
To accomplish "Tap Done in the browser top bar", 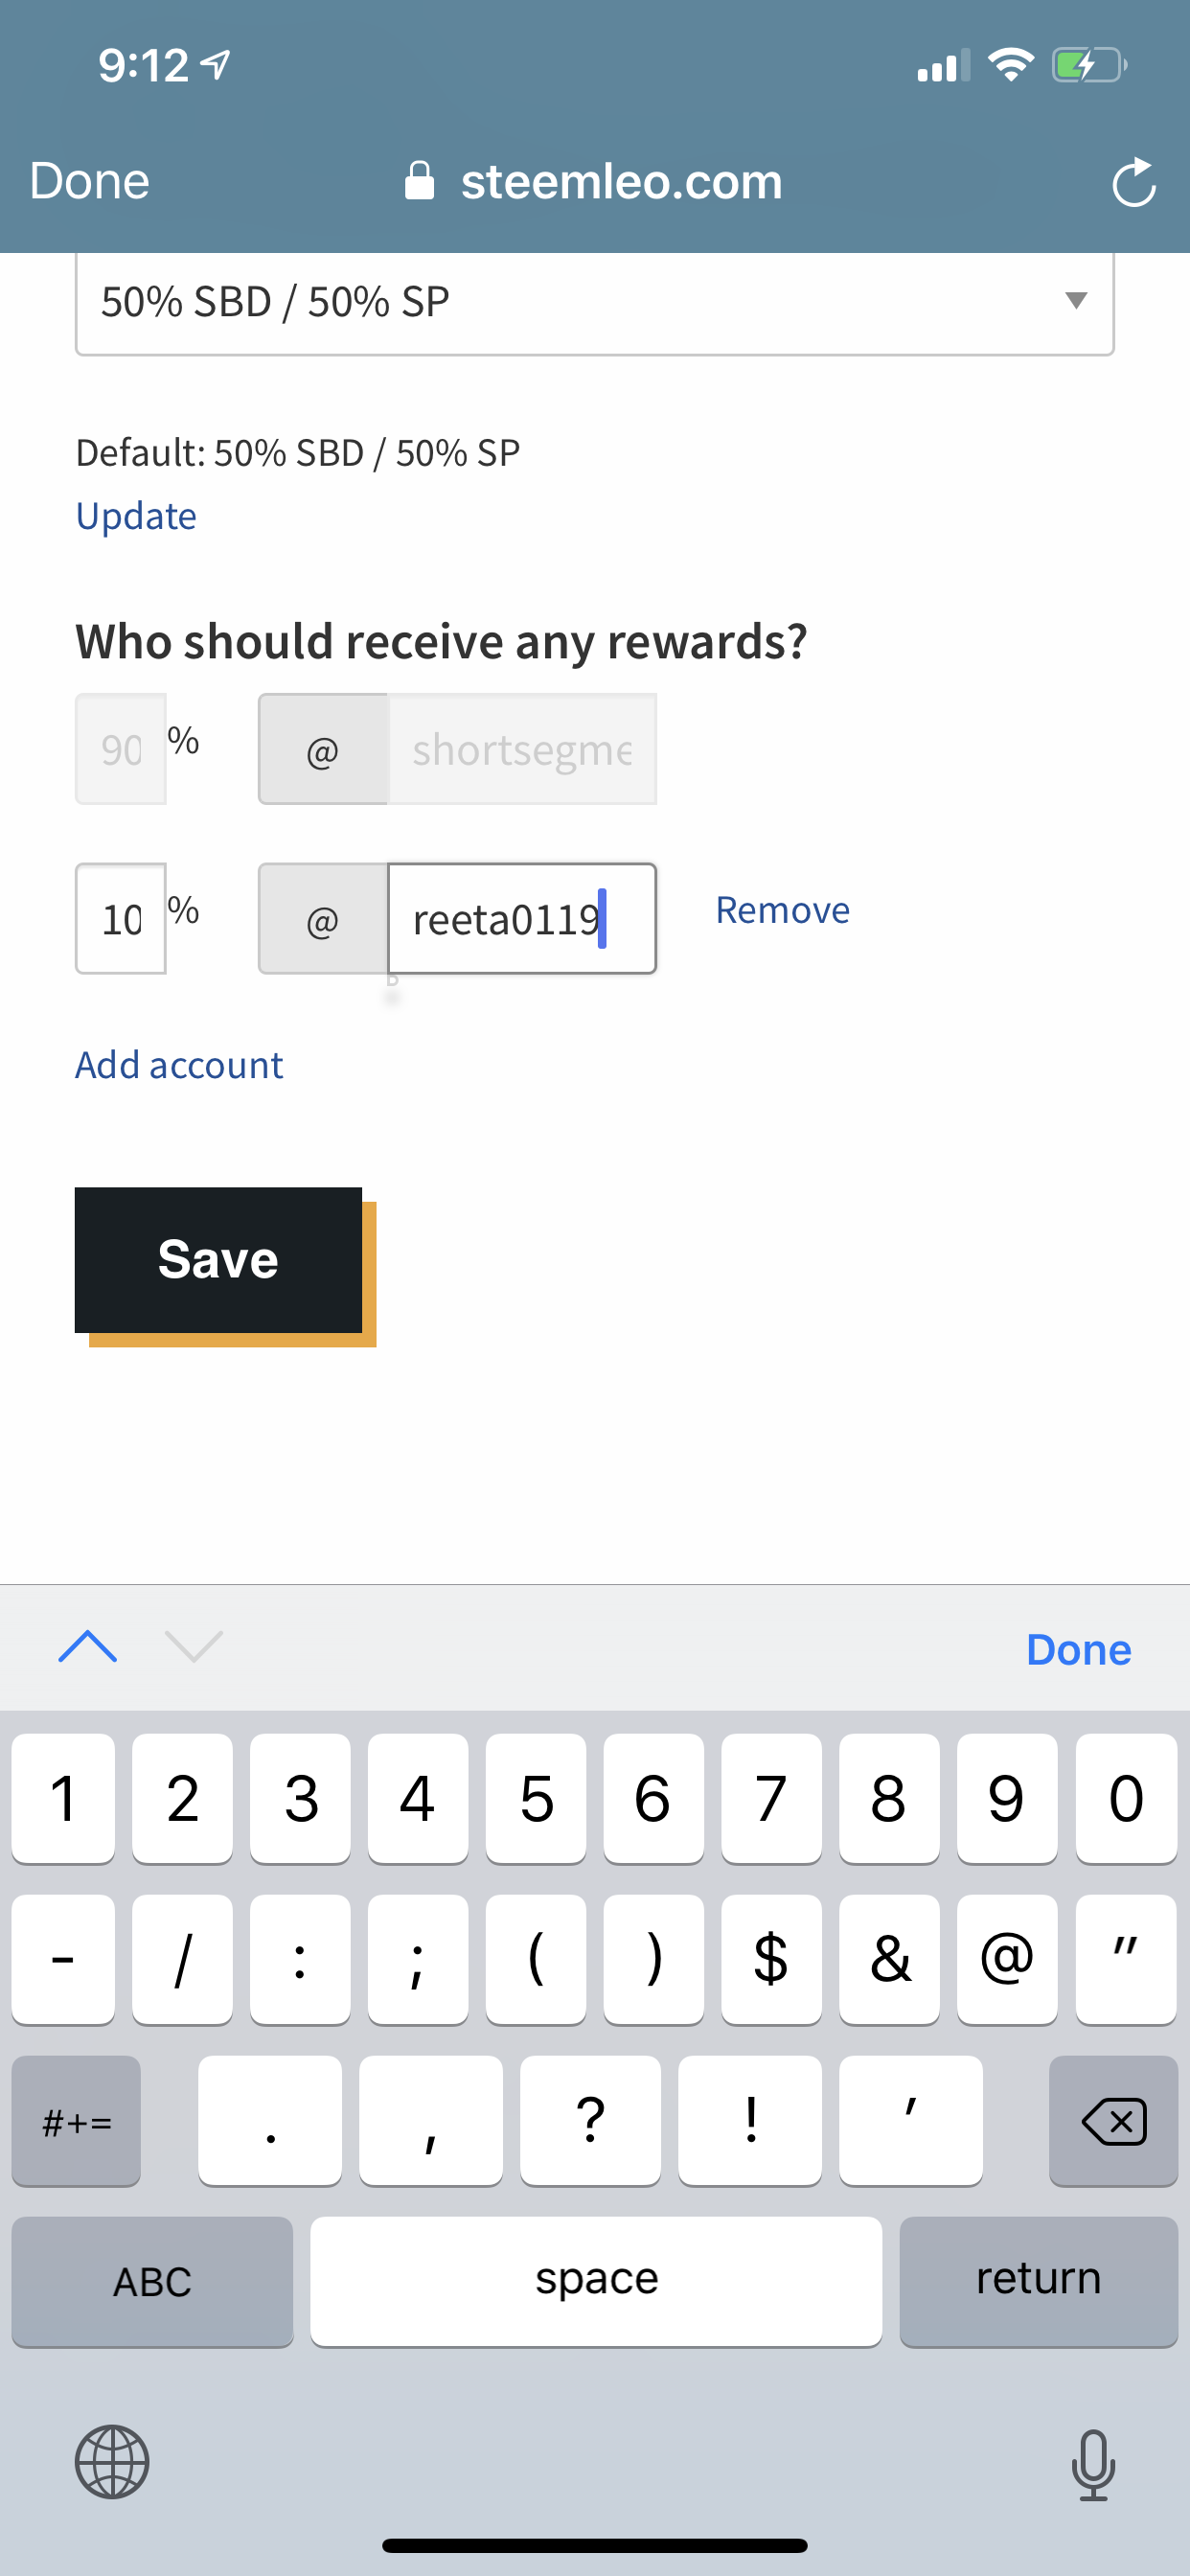I will point(90,181).
